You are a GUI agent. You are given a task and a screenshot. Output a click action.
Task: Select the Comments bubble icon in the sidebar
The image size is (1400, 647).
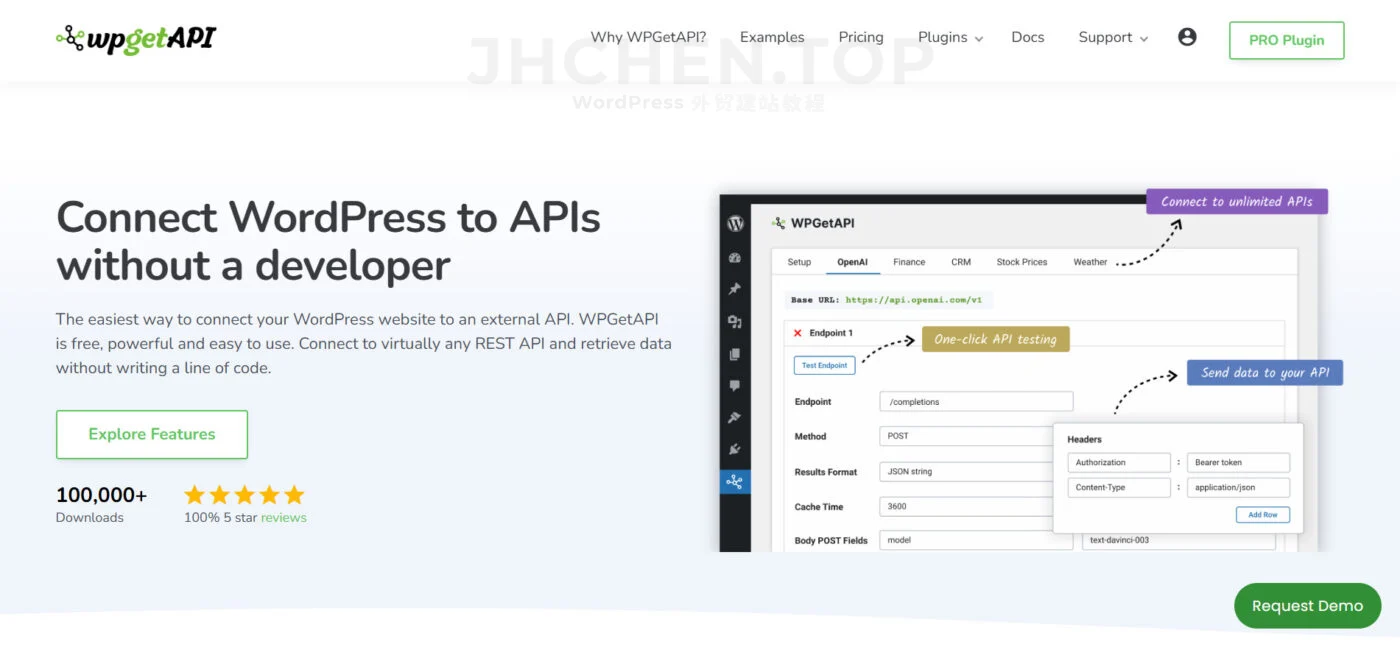[x=735, y=386]
